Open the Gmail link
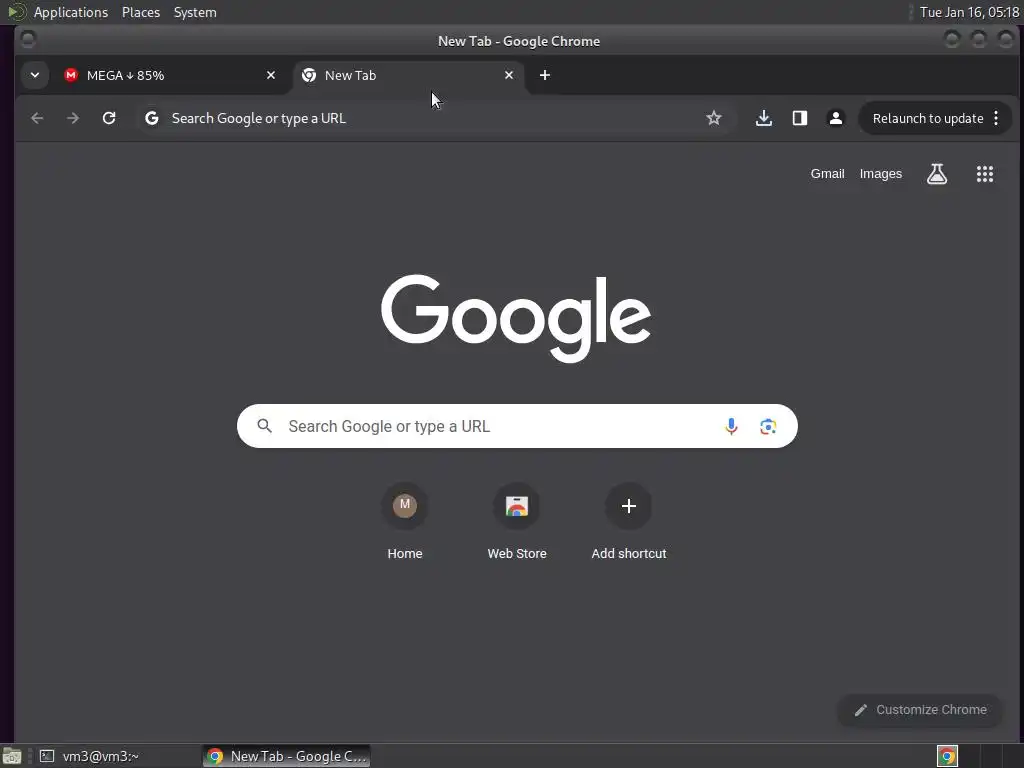The width and height of the screenshot is (1024, 768). (827, 174)
